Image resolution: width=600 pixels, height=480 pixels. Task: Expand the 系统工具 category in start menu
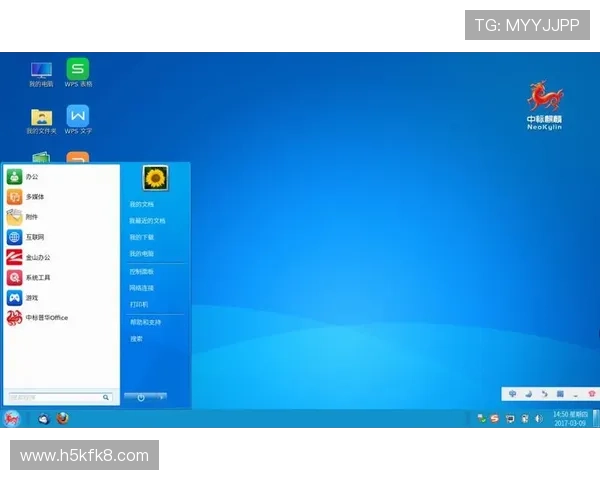37,277
